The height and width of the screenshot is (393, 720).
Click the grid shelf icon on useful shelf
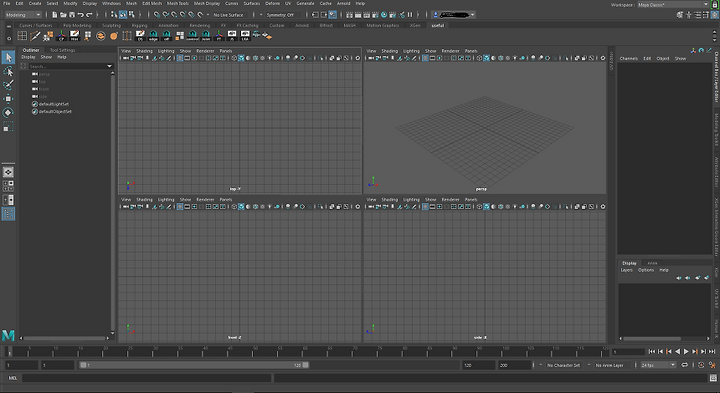tap(22, 36)
